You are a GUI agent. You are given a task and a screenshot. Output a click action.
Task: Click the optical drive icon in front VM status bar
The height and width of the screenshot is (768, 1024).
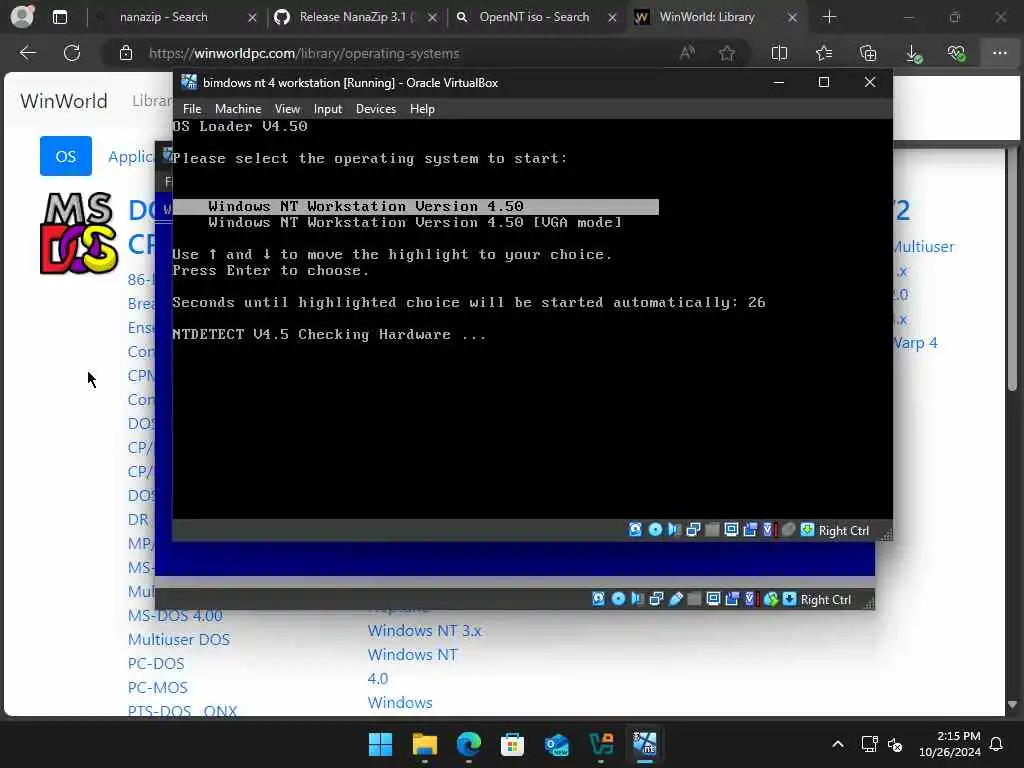pyautogui.click(x=655, y=530)
